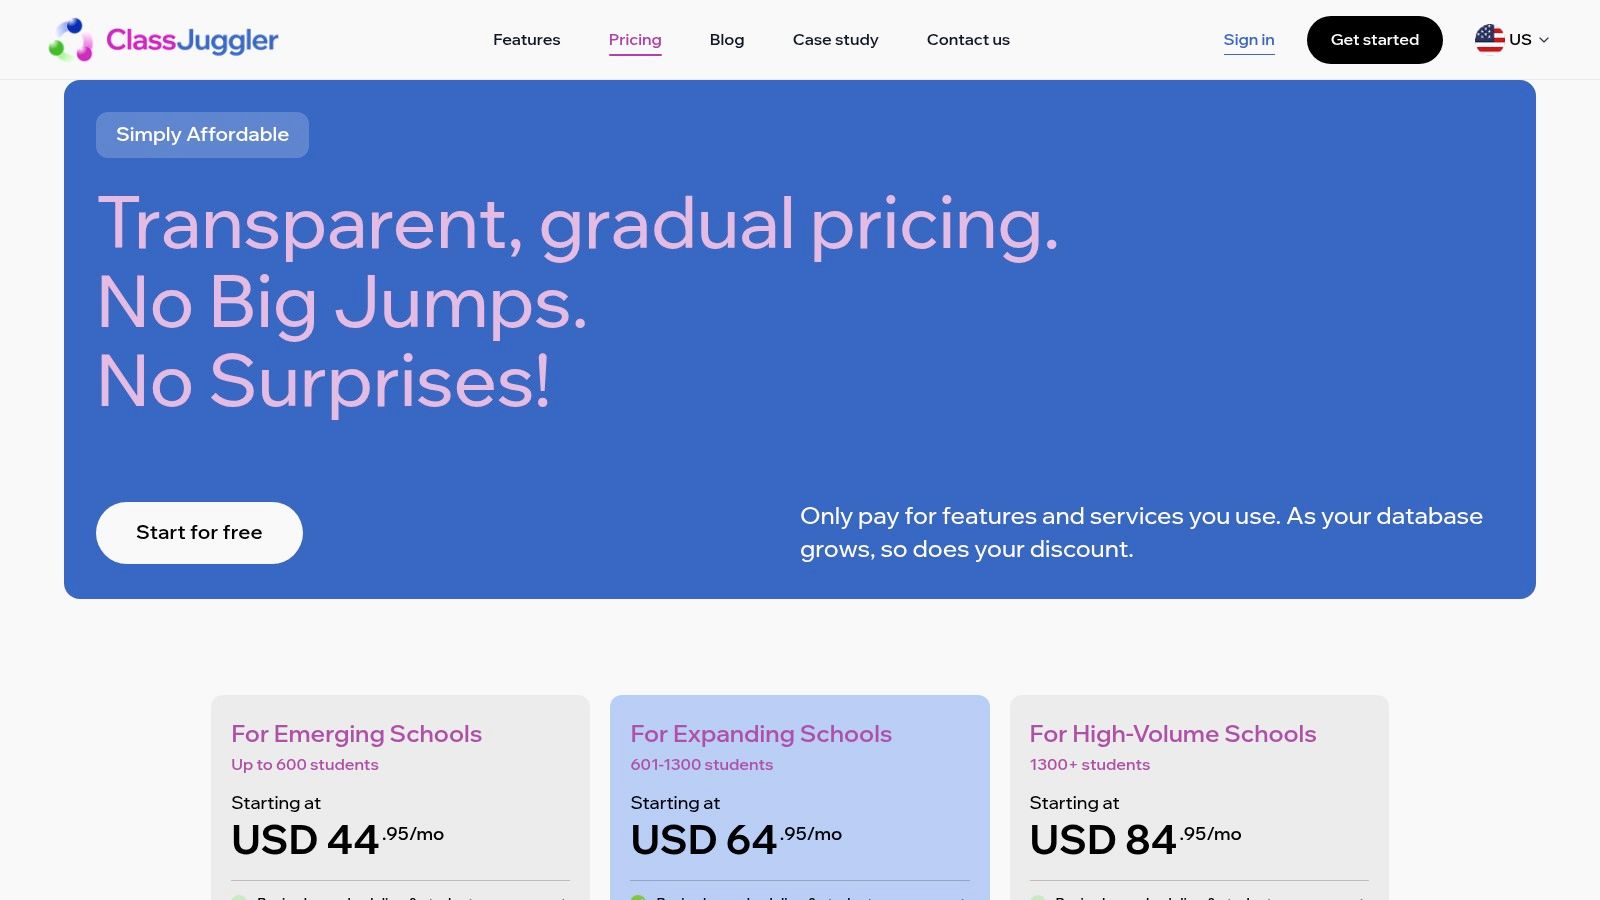Click the ClassJuggler juggling balls logo icon
The width and height of the screenshot is (1600, 900).
click(x=71, y=40)
